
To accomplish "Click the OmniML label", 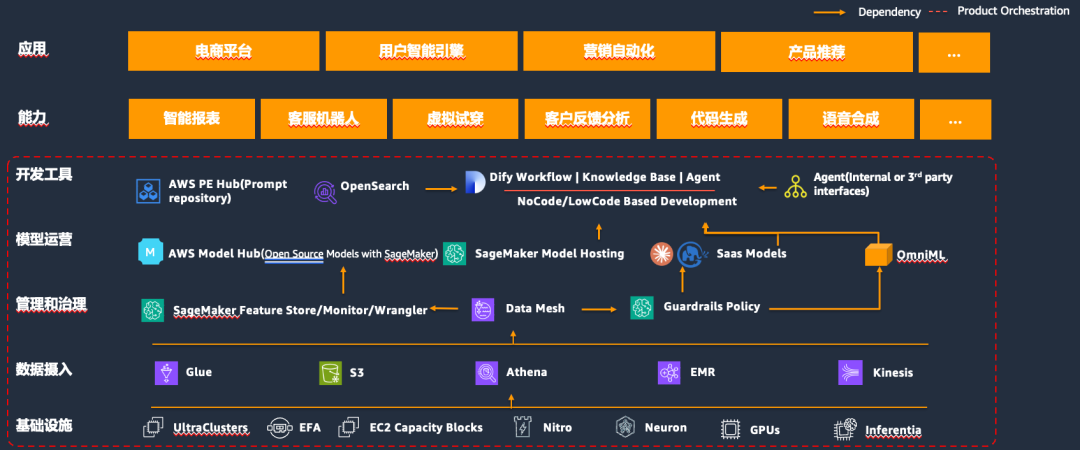I will click(x=922, y=256).
